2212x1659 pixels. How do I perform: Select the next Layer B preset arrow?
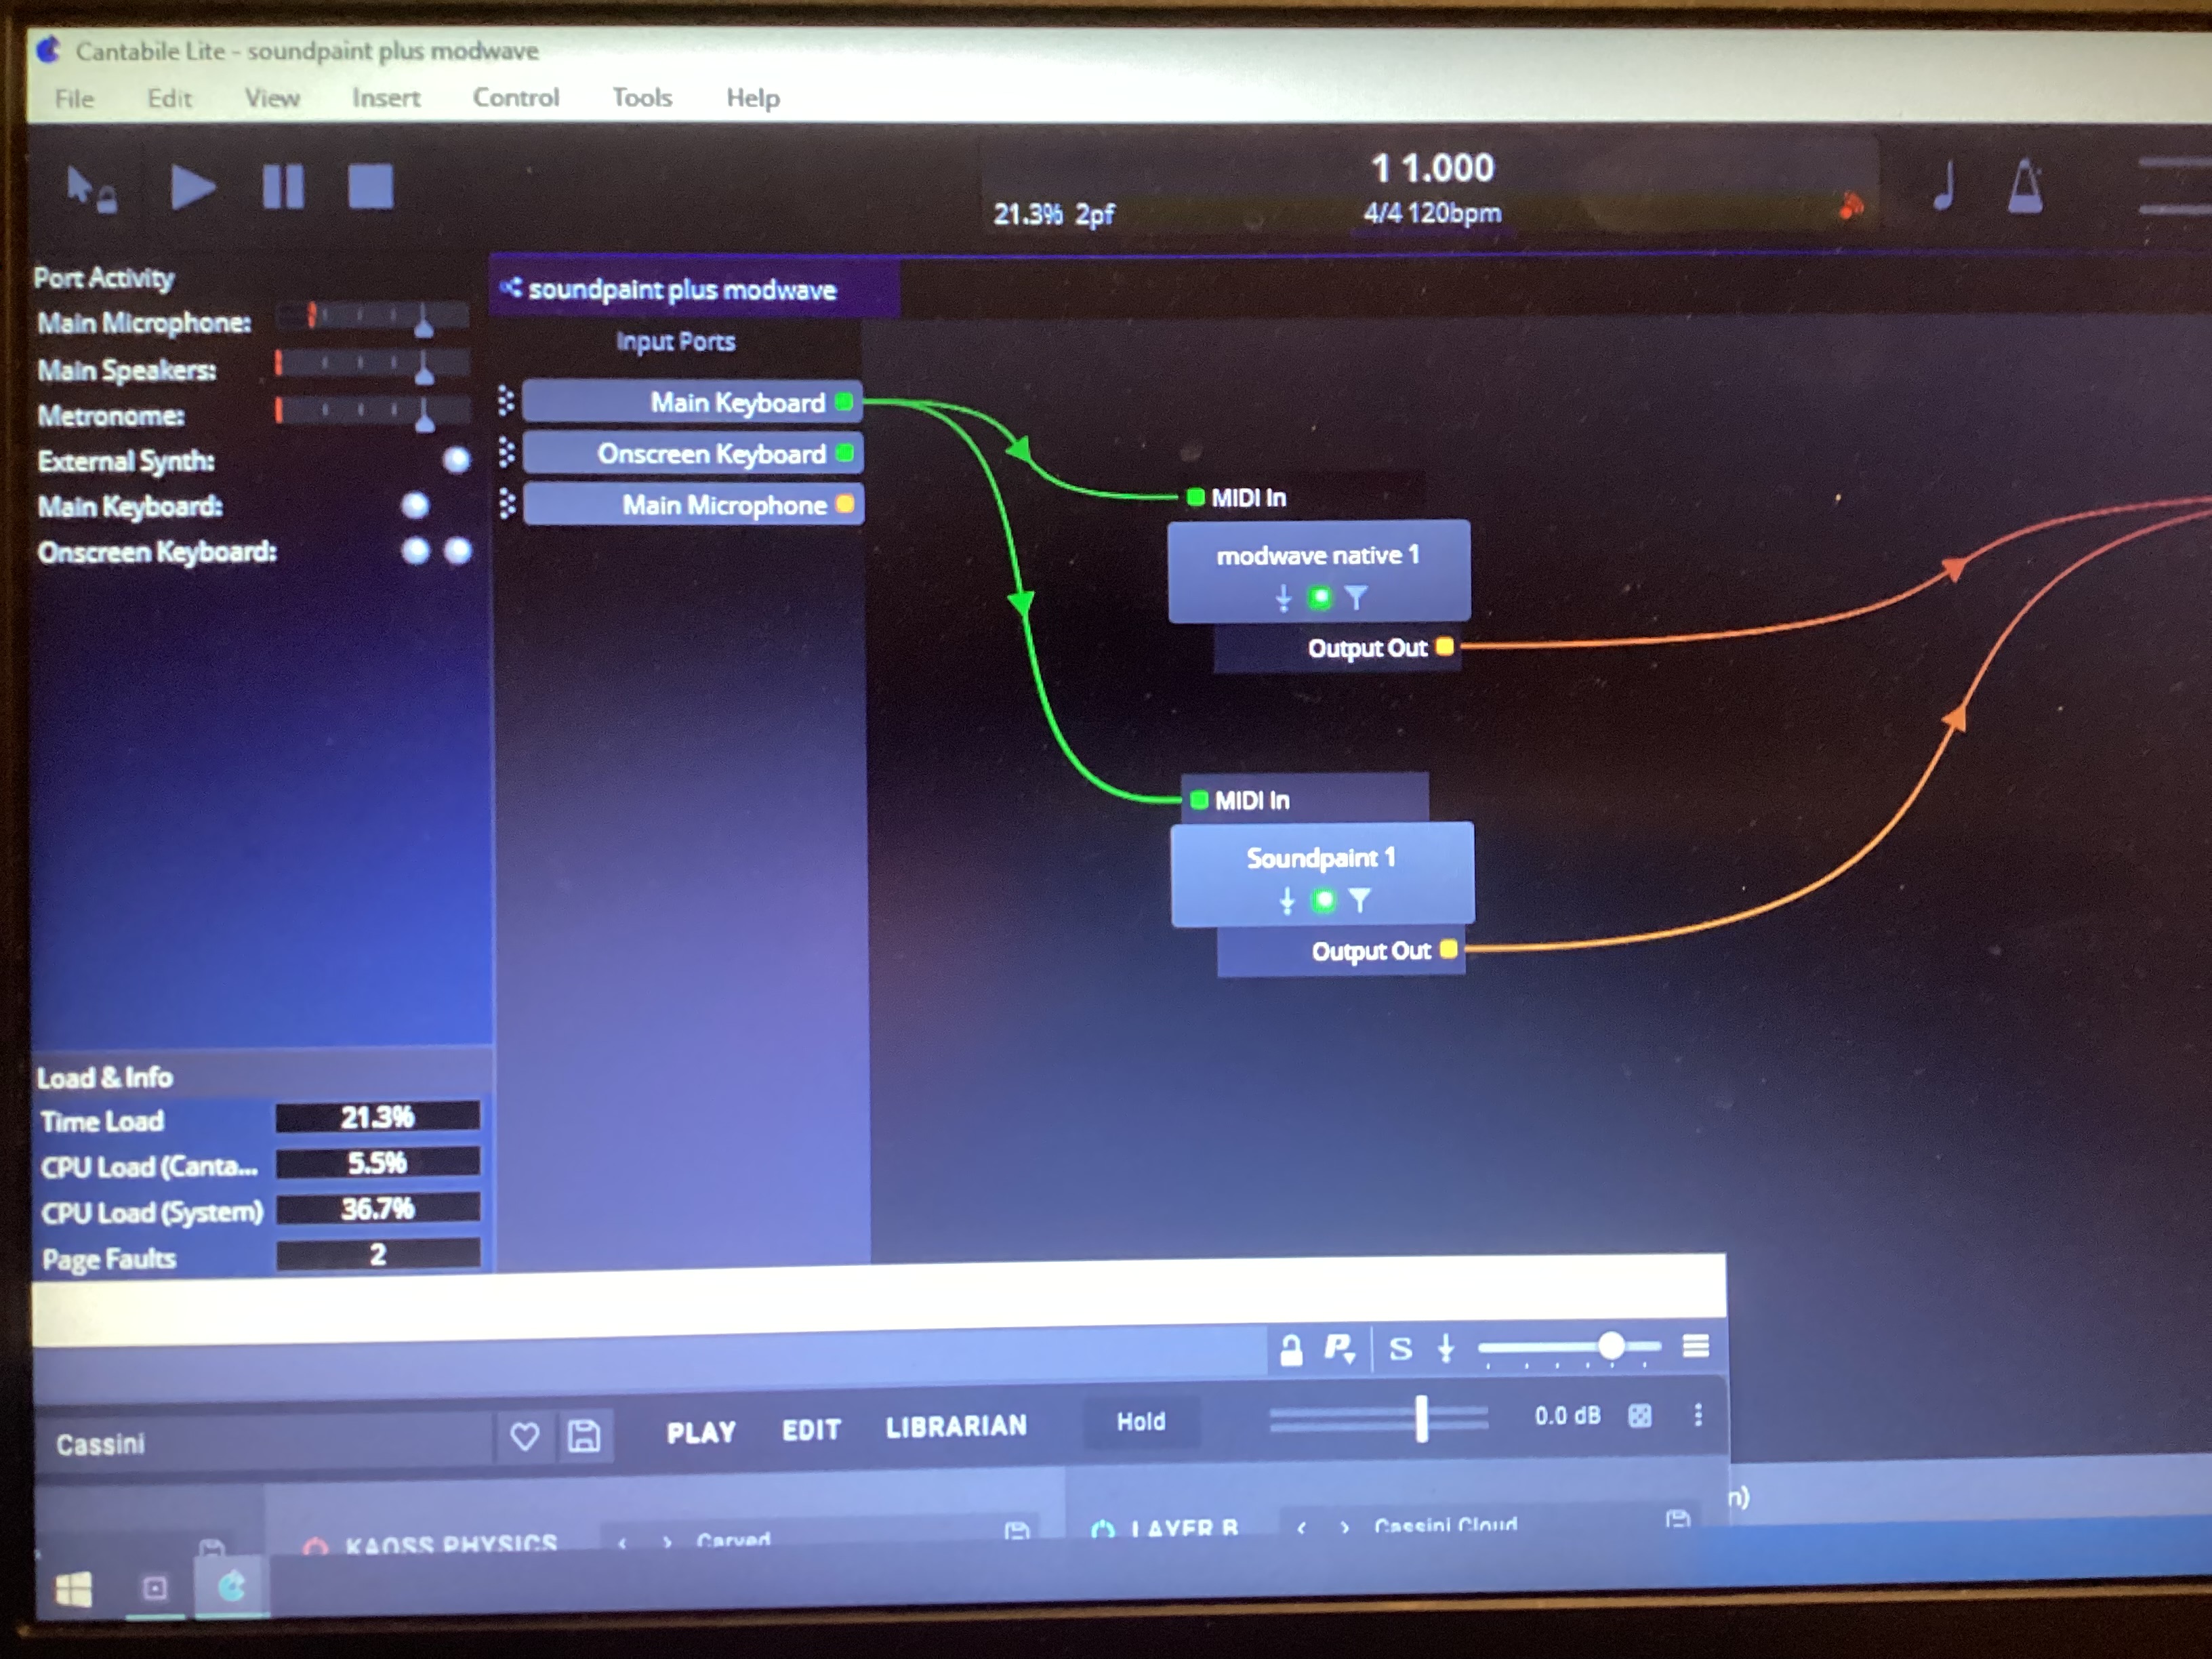[1345, 1527]
